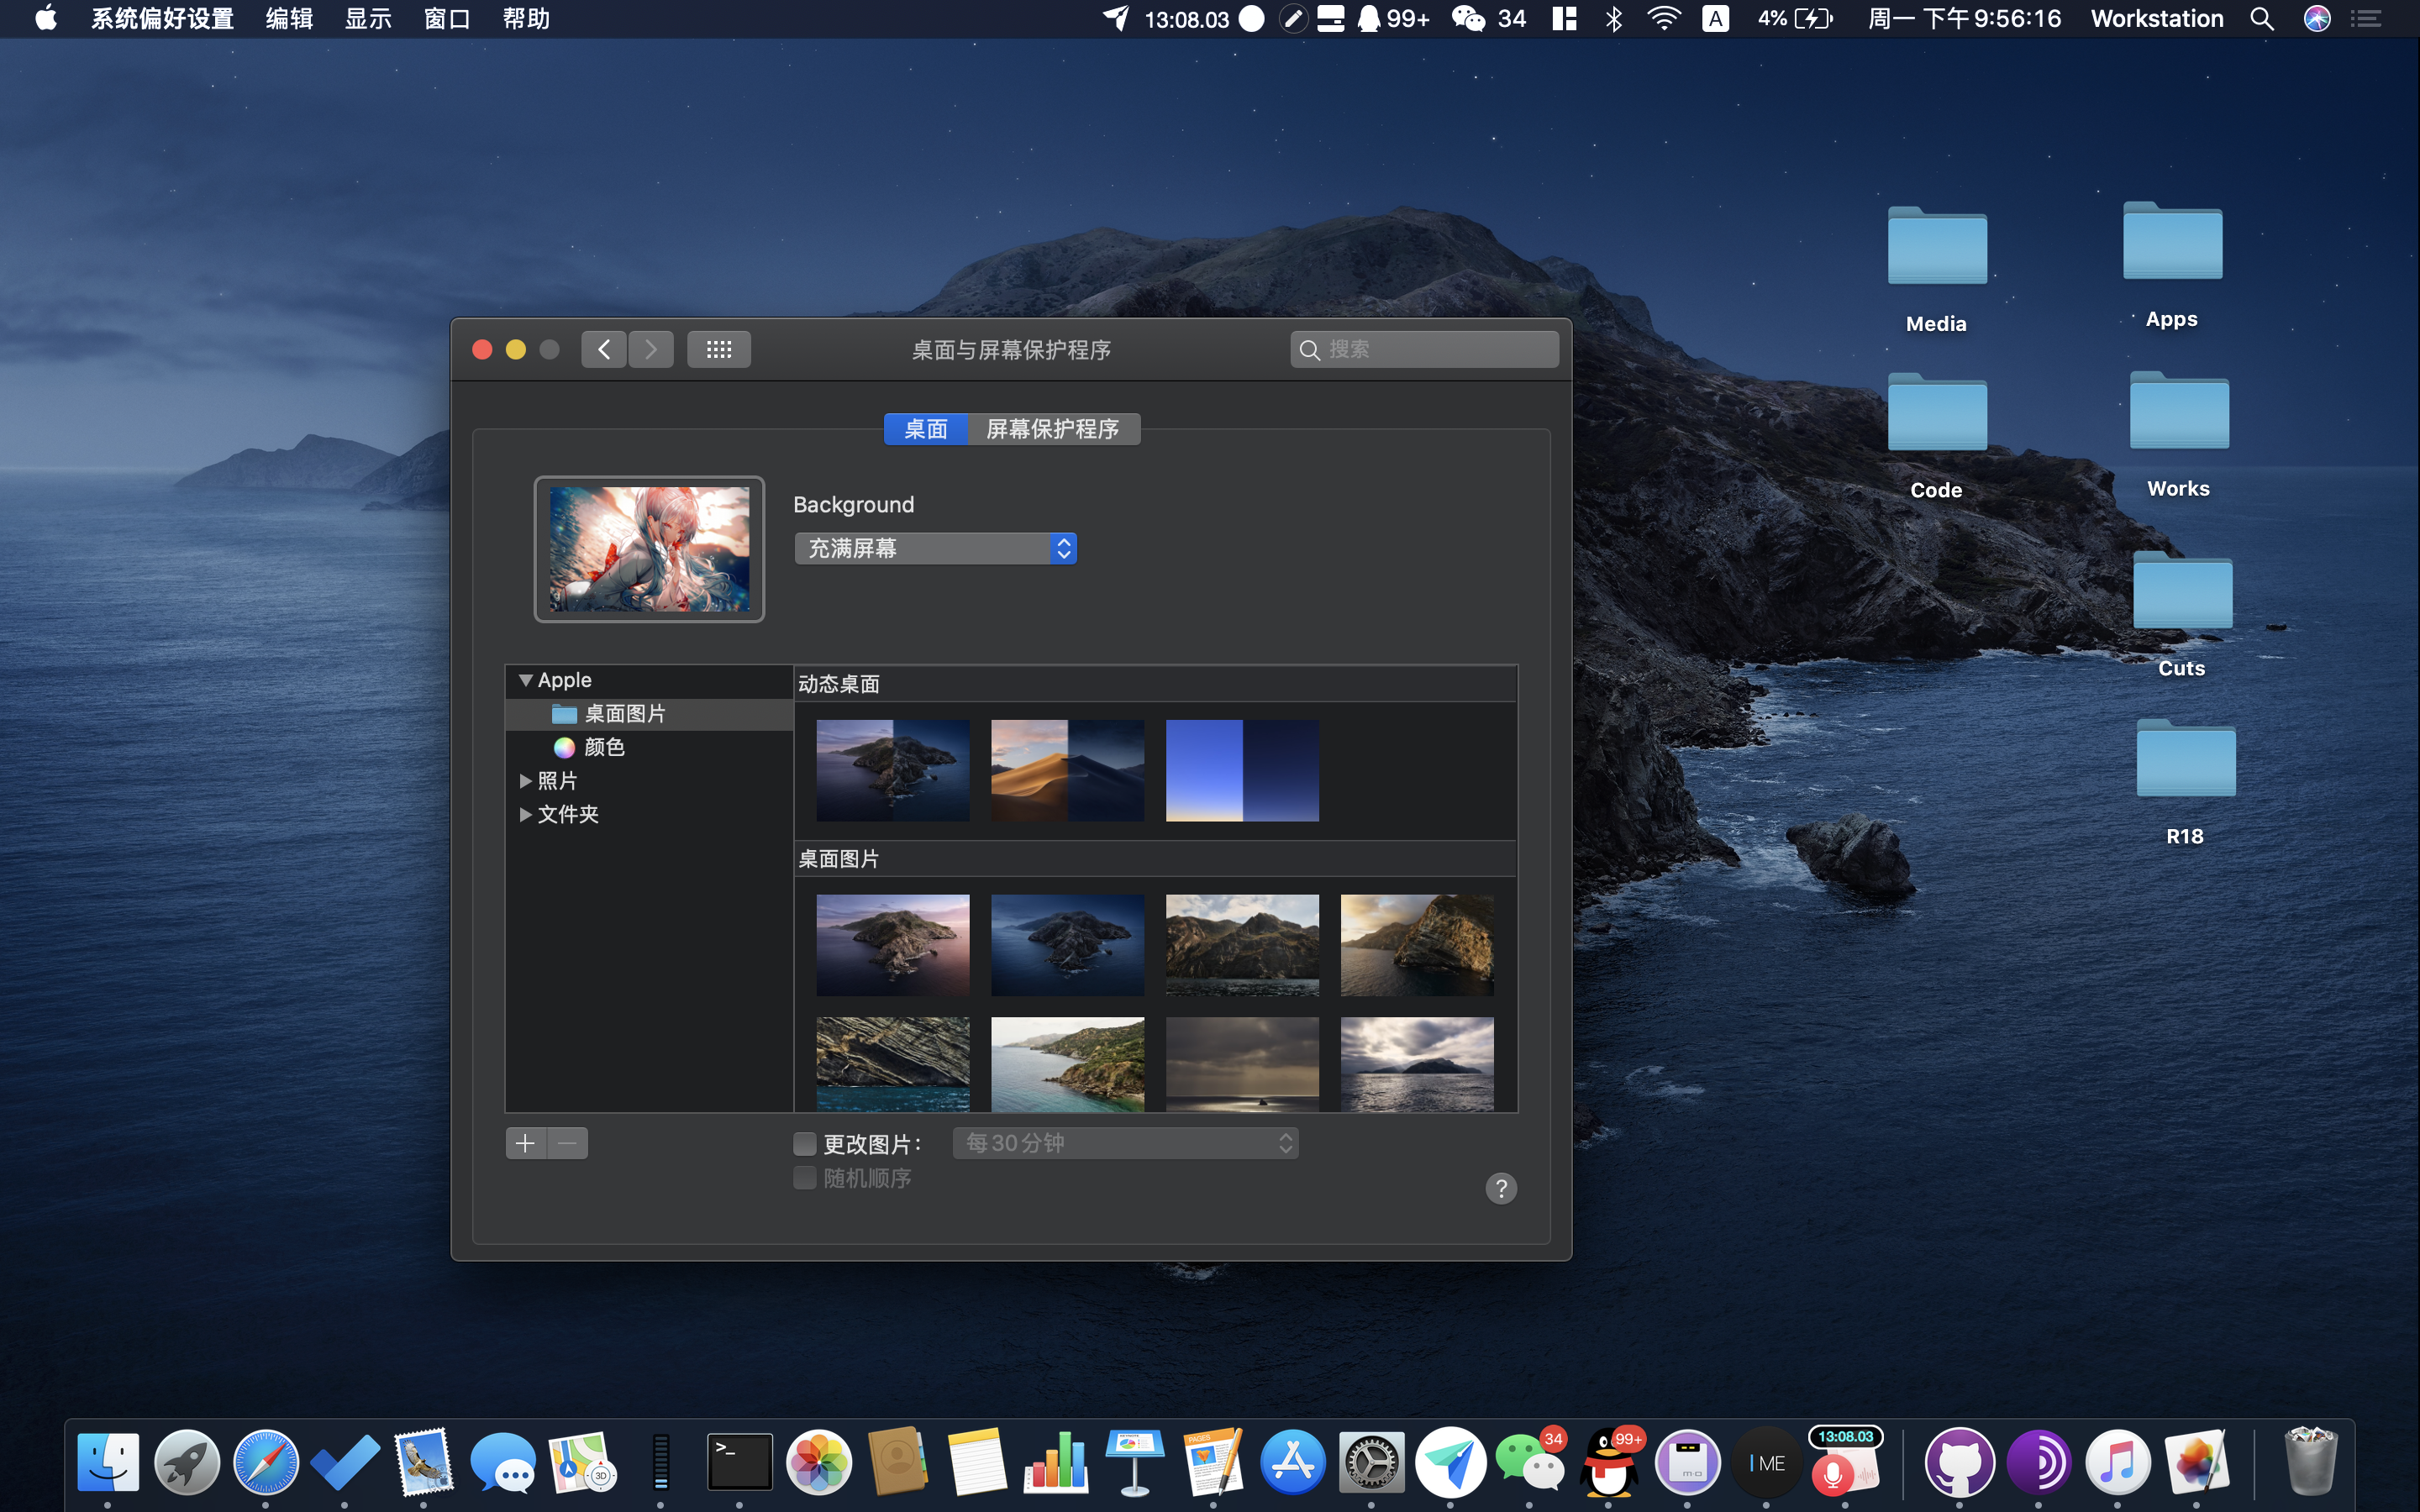Select the 桌面图片 folder in sidebar
Image resolution: width=2420 pixels, height=1512 pixels.
tap(624, 714)
